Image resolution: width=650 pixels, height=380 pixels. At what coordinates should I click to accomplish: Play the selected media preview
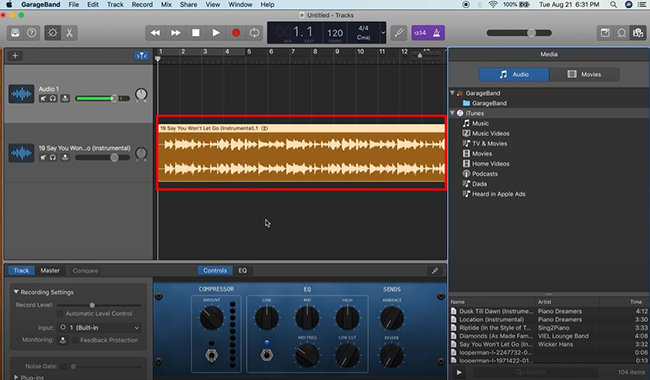point(459,372)
